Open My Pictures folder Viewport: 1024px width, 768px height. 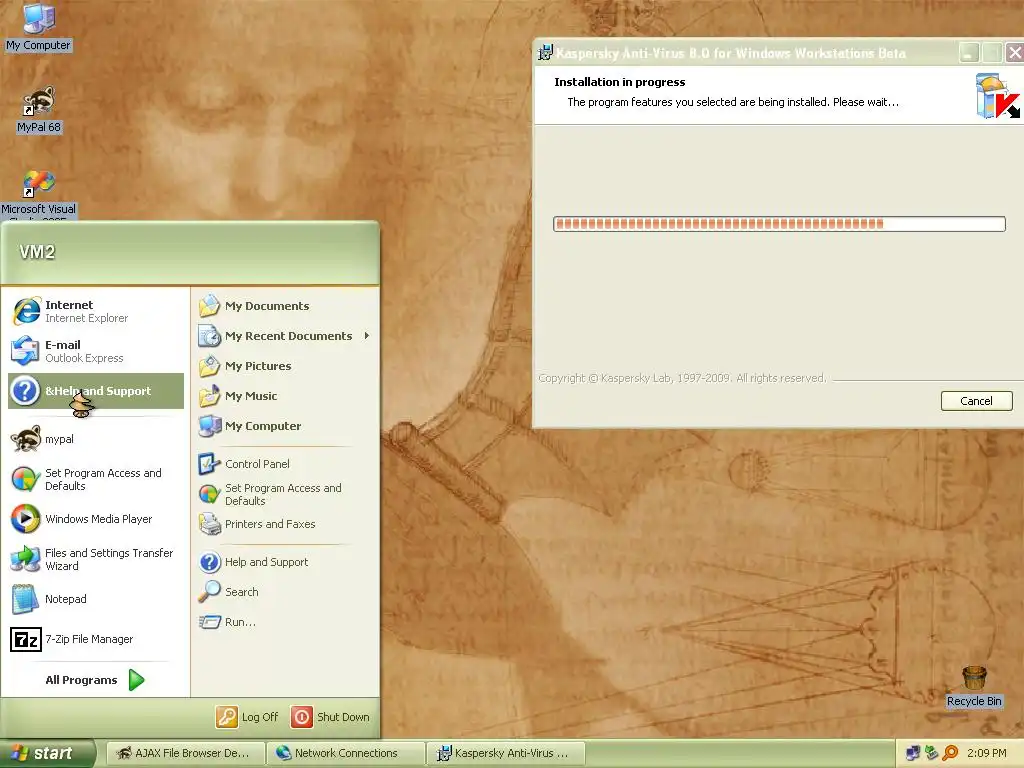[x=285, y=366]
